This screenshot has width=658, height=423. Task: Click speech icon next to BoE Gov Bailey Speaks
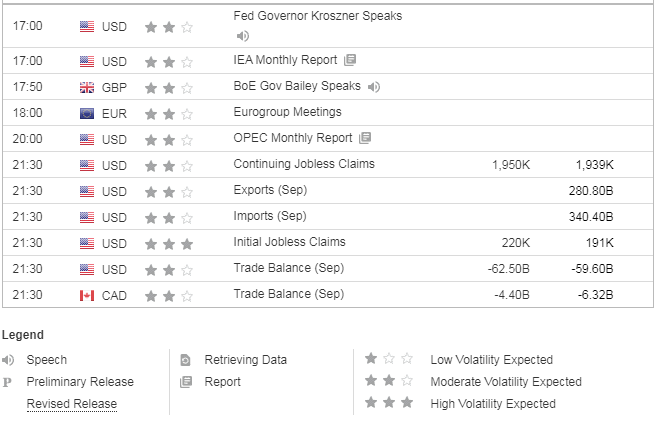point(373,87)
